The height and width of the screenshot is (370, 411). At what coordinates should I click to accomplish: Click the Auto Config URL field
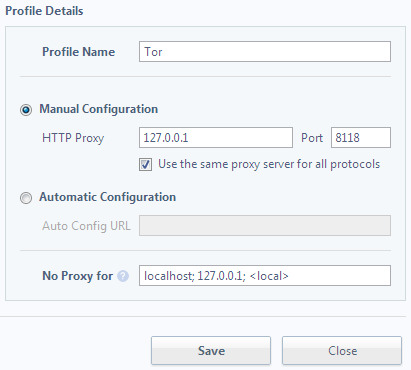(265, 226)
